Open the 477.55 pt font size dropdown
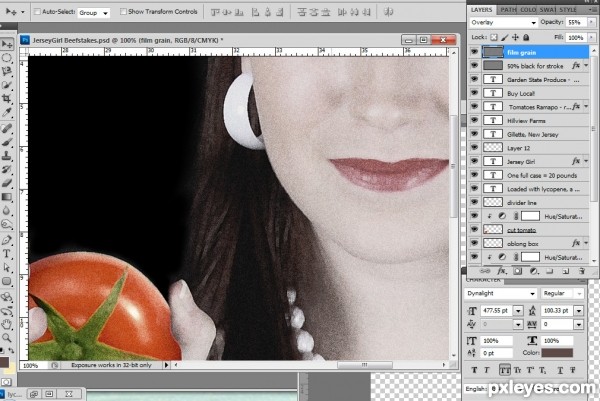This screenshot has width=600, height=401. (x=518, y=311)
